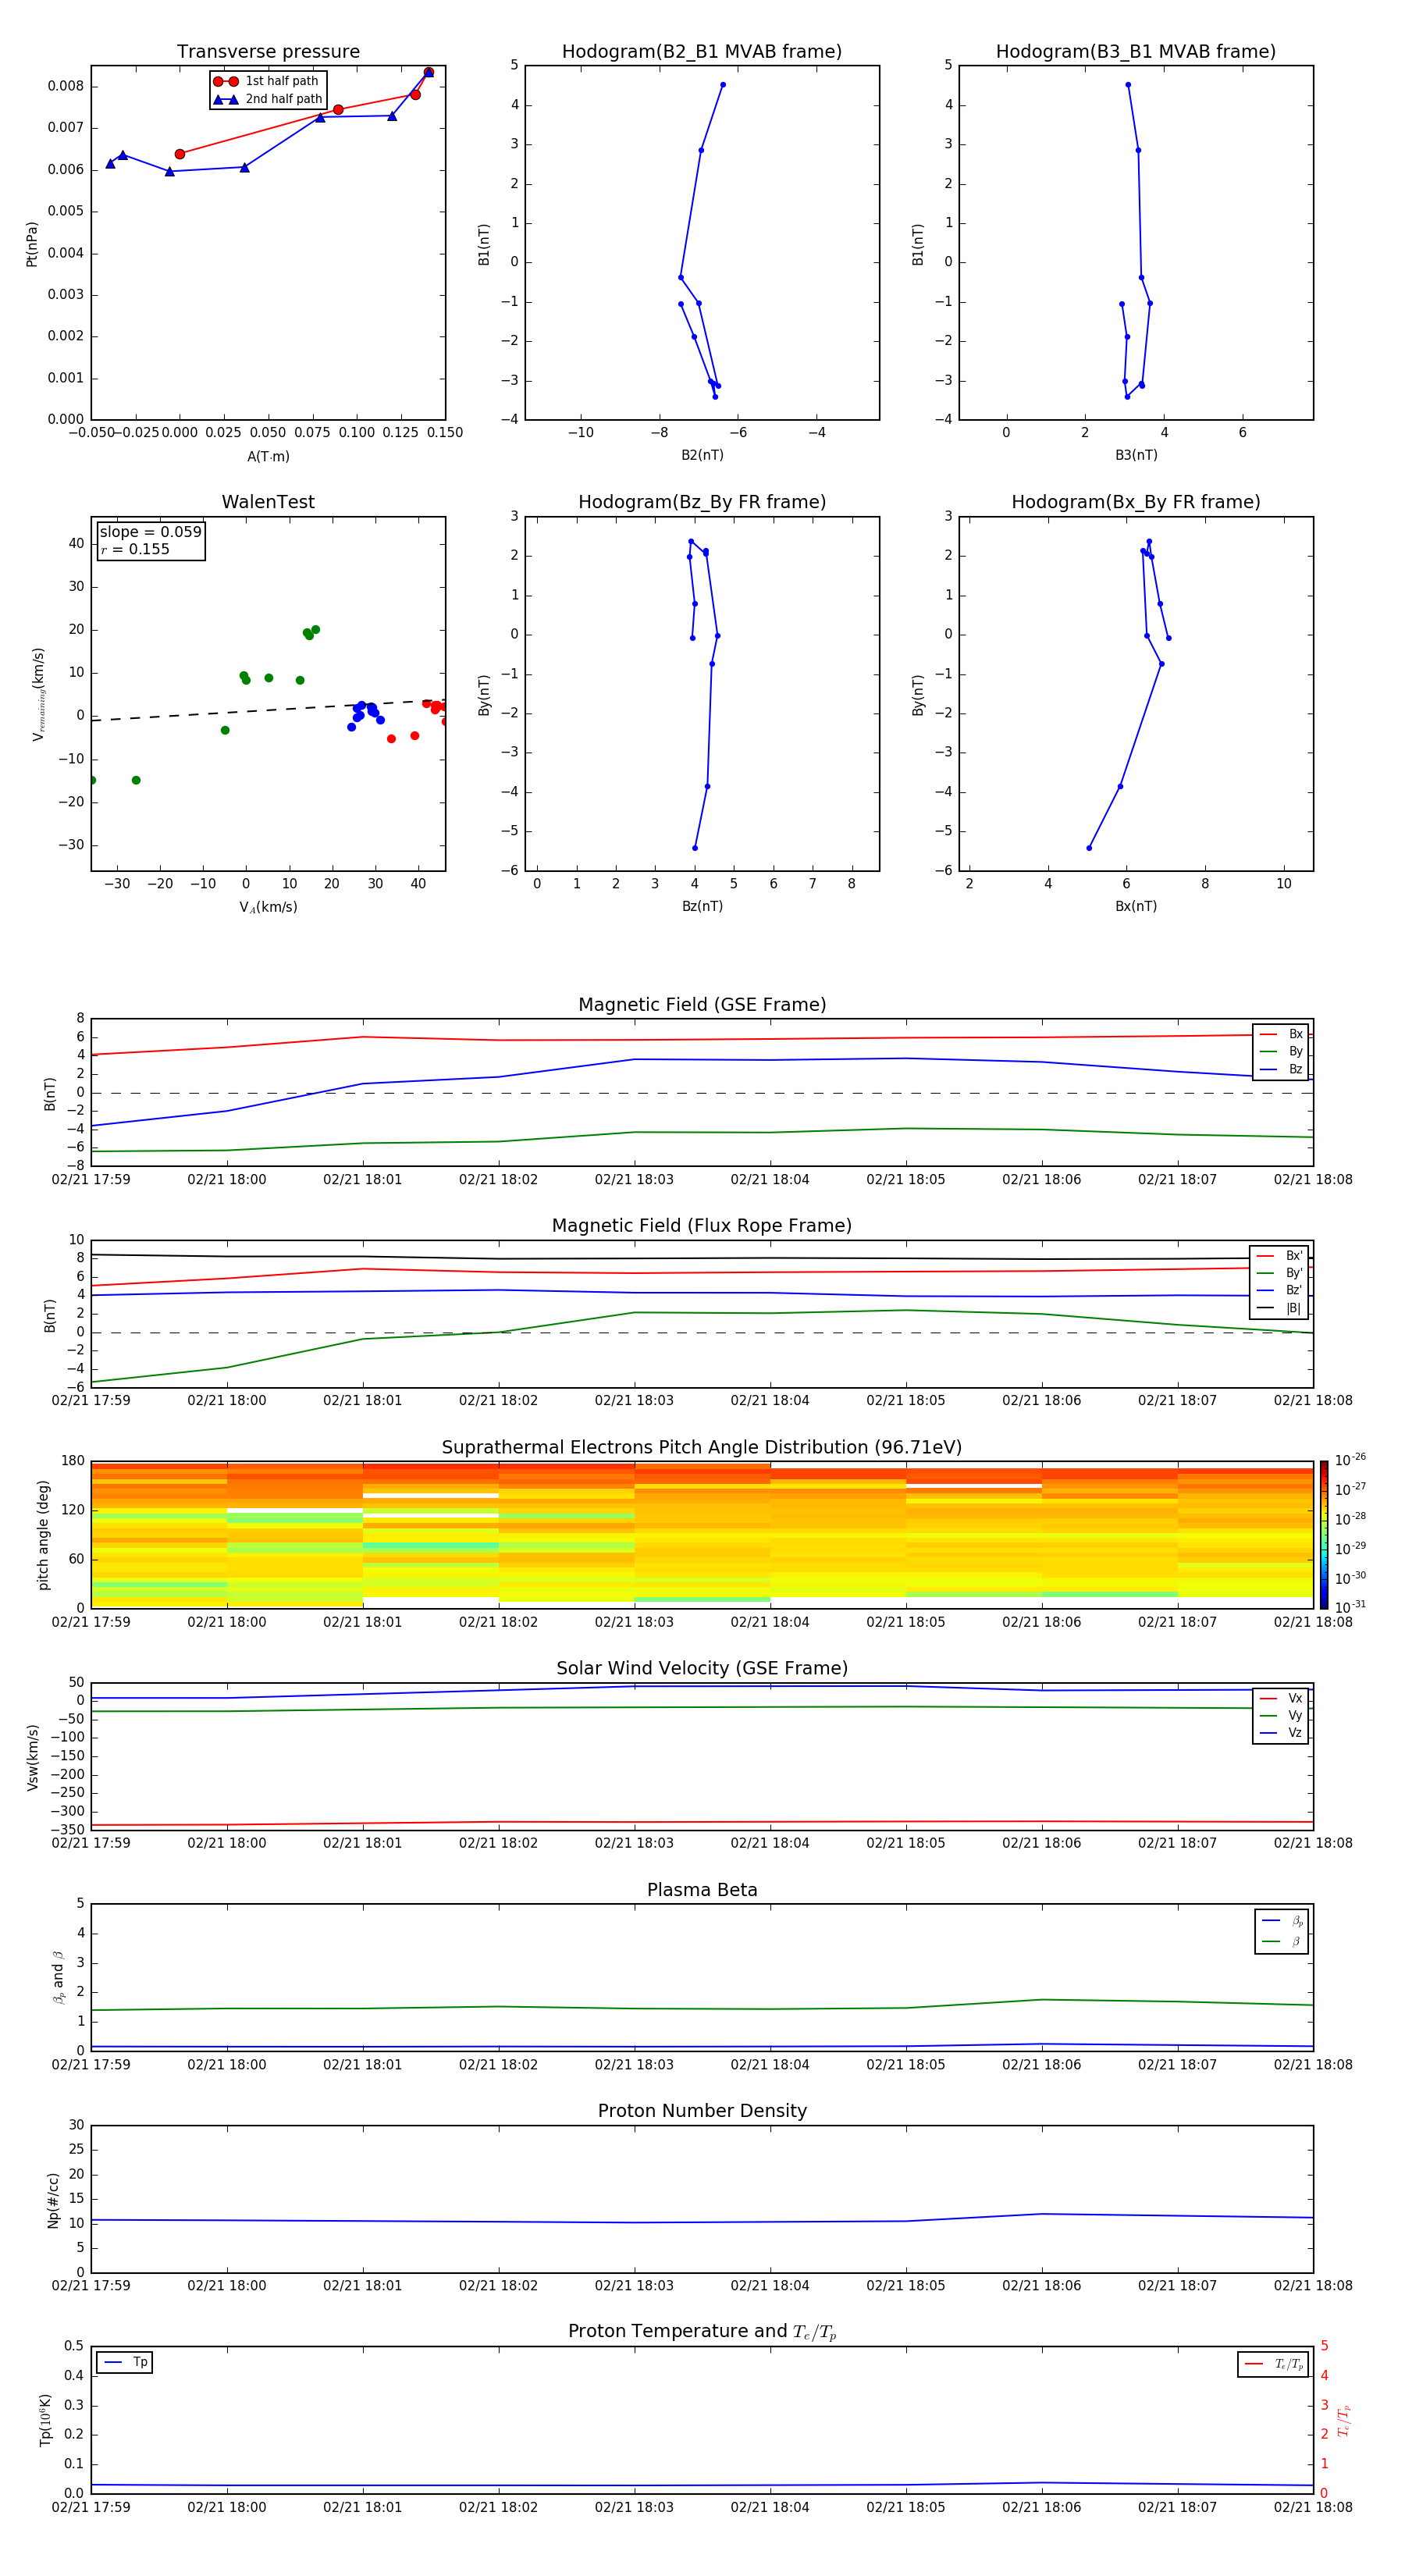The width and height of the screenshot is (1405, 2576).
Task: Click the "r = 0.155" annotation
Action: pyautogui.click(x=135, y=549)
